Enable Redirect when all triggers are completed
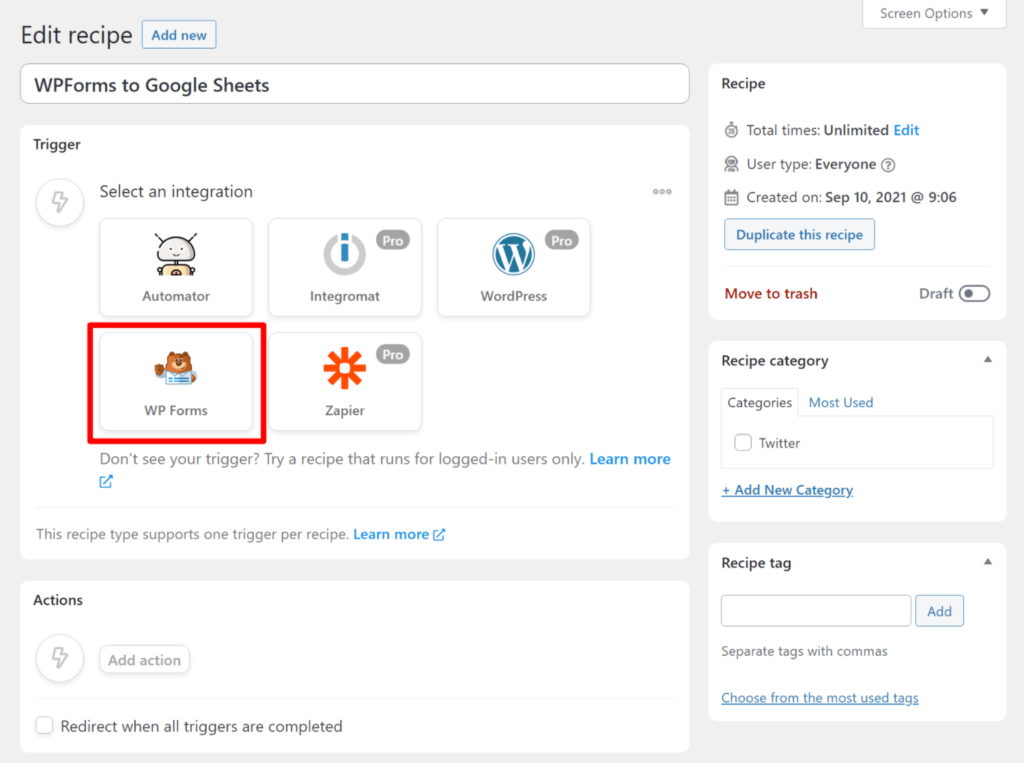 tap(44, 725)
